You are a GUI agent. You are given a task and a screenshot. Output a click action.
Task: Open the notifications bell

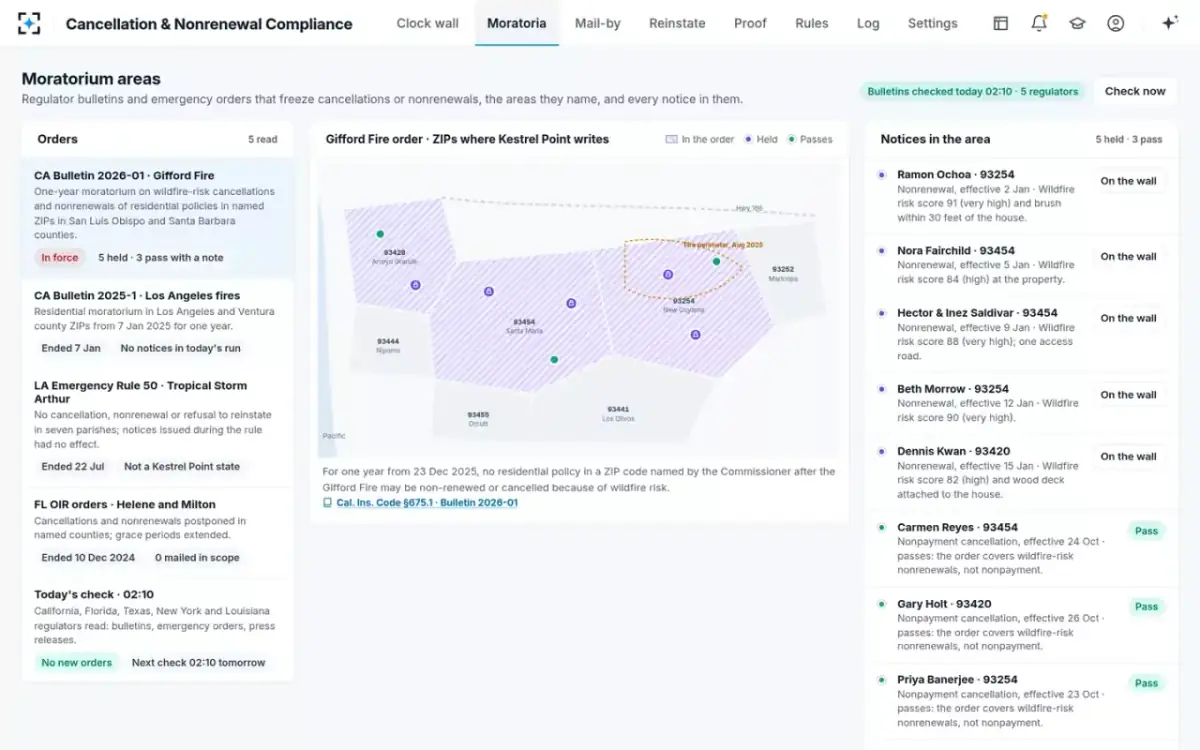click(1039, 23)
